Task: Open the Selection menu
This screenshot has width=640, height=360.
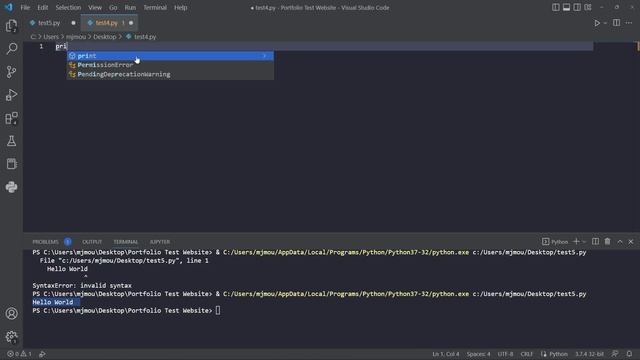Action: coord(68,7)
